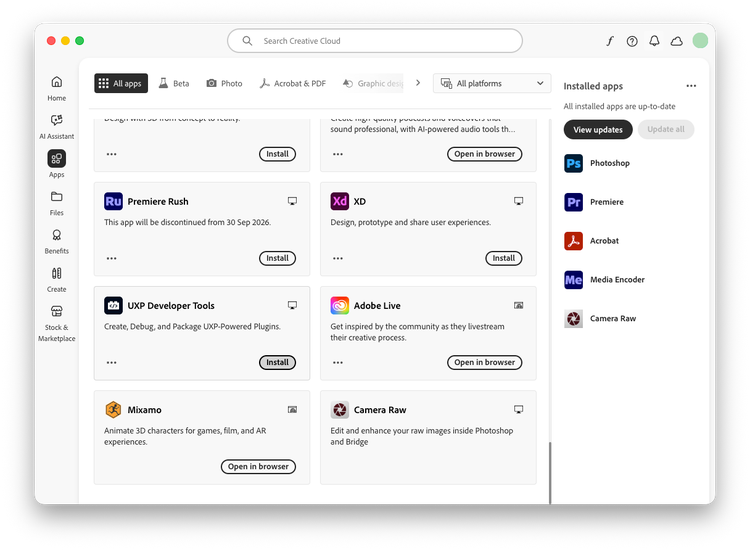Open Adobe Live in browser
Image resolution: width=750 pixels, height=550 pixels.
pos(485,363)
